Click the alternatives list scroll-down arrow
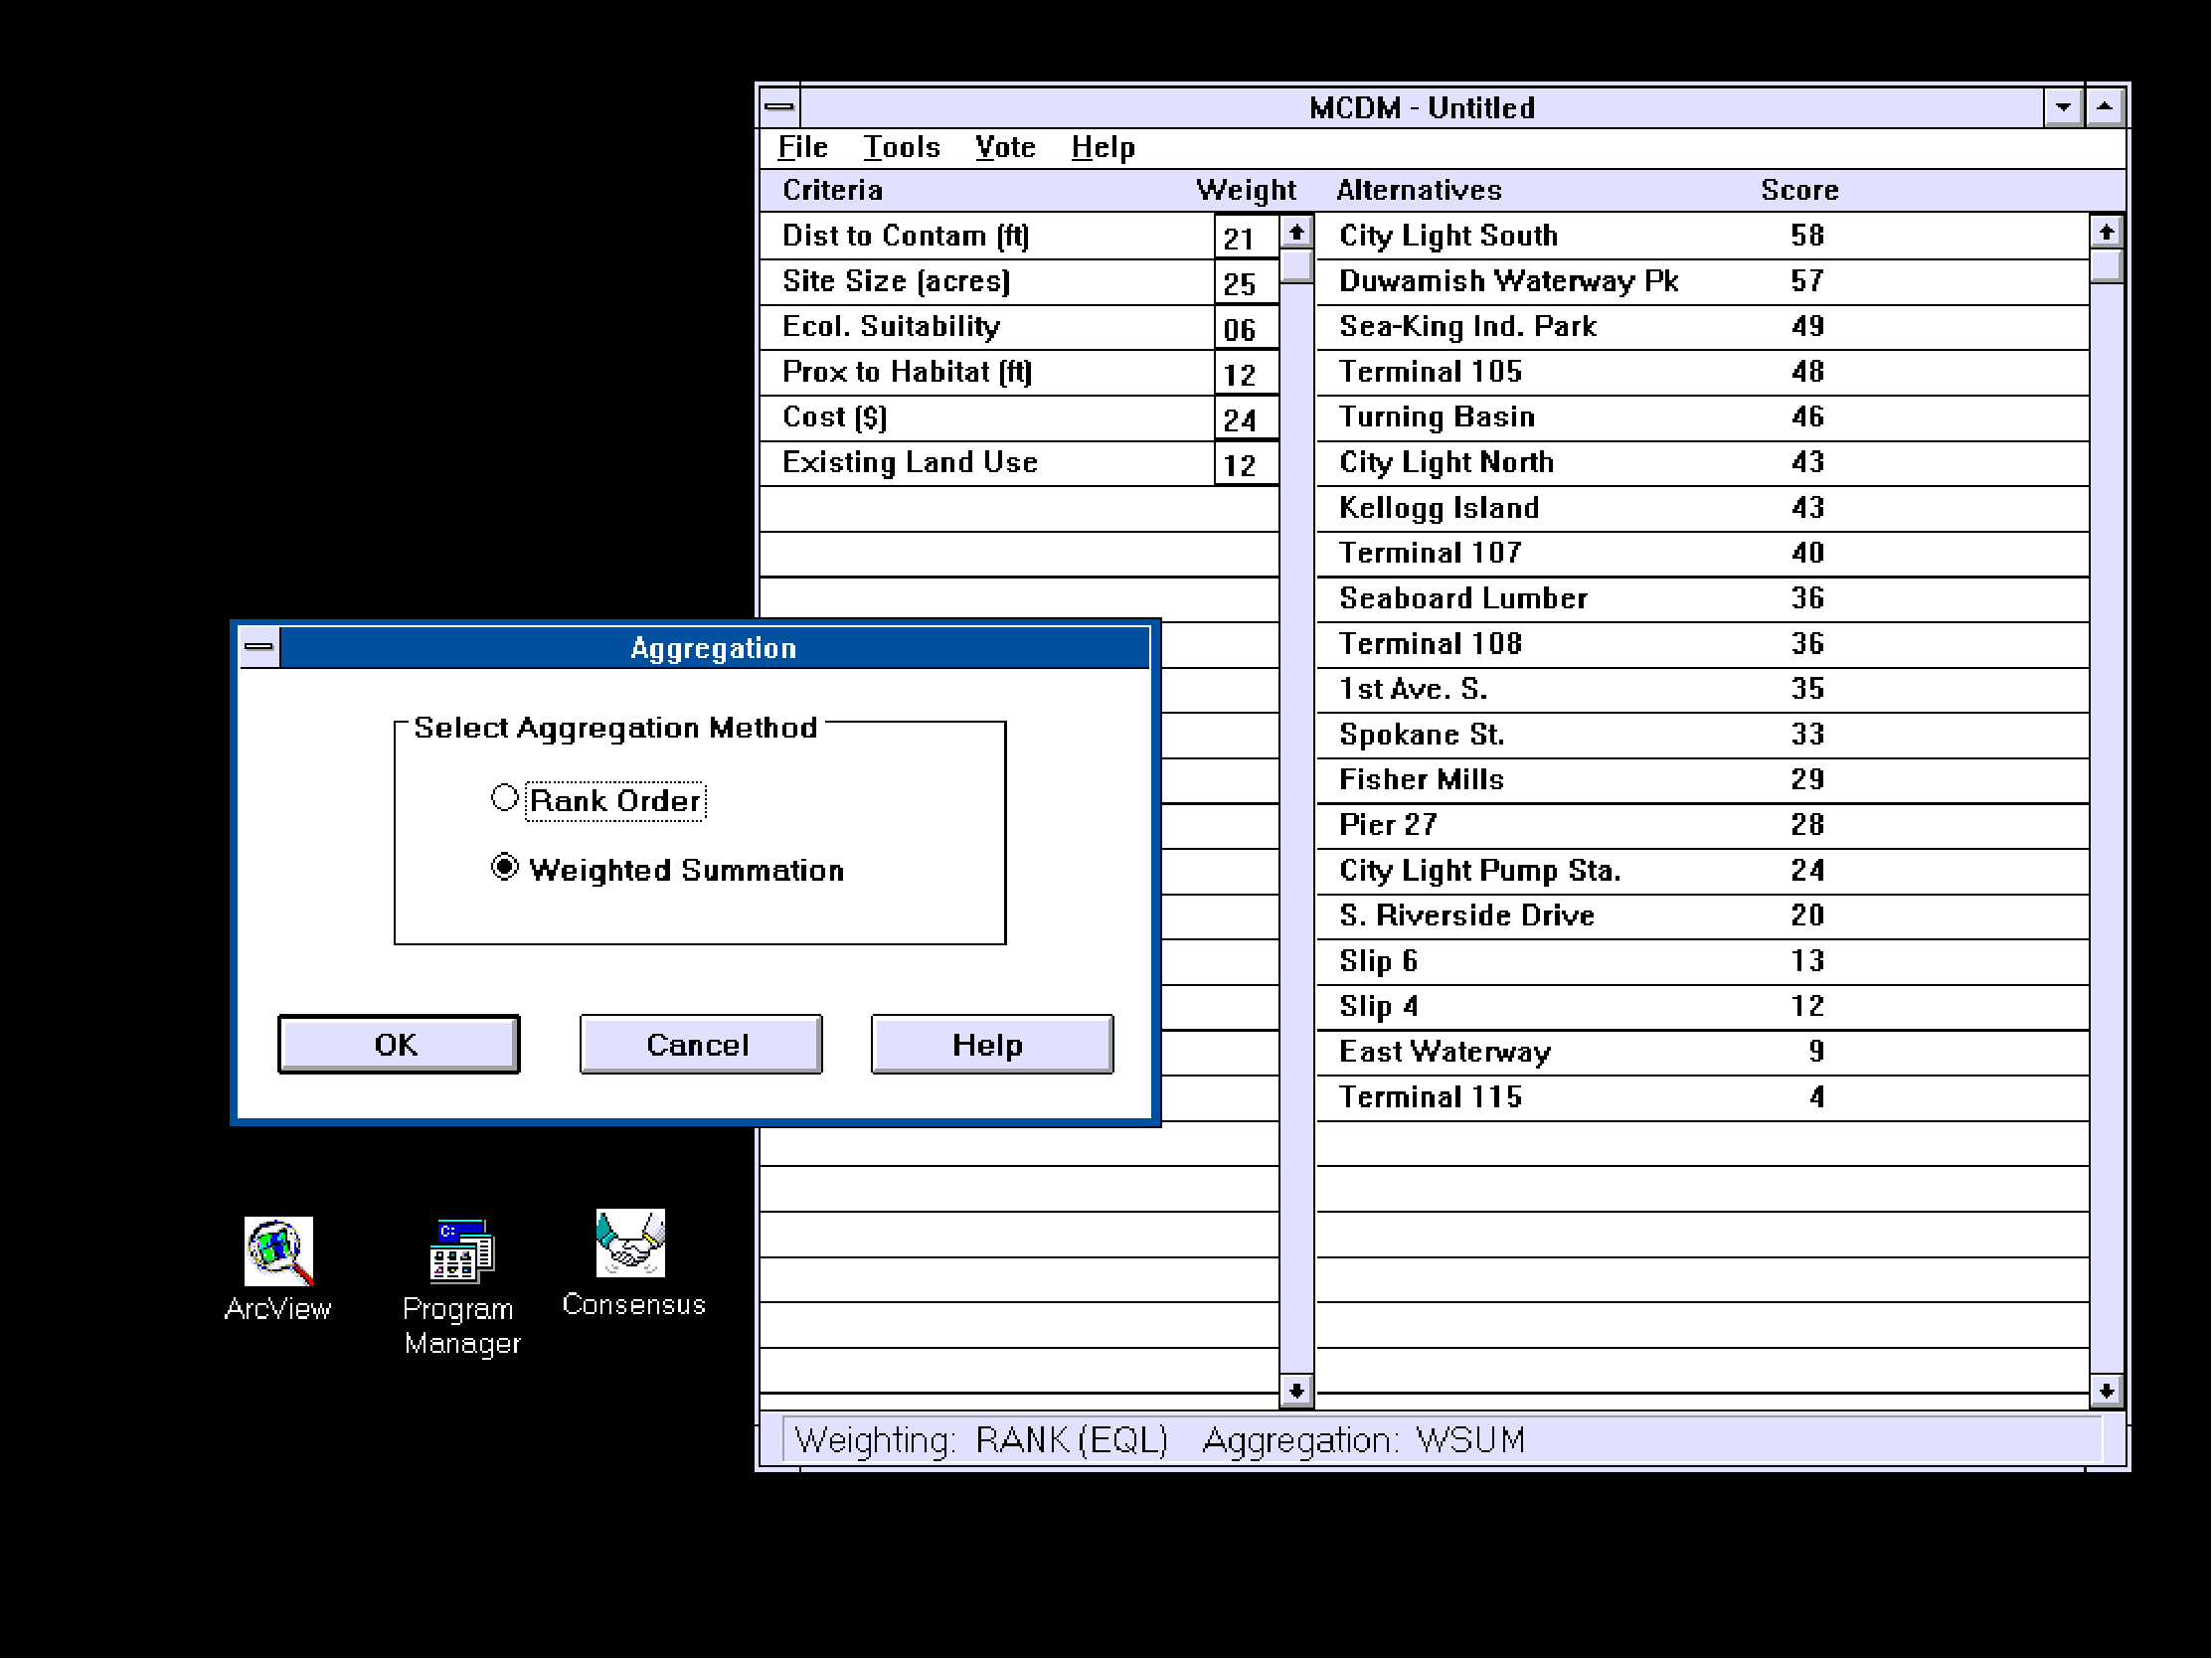Image resolution: width=2212 pixels, height=1659 pixels. coord(2105,1390)
